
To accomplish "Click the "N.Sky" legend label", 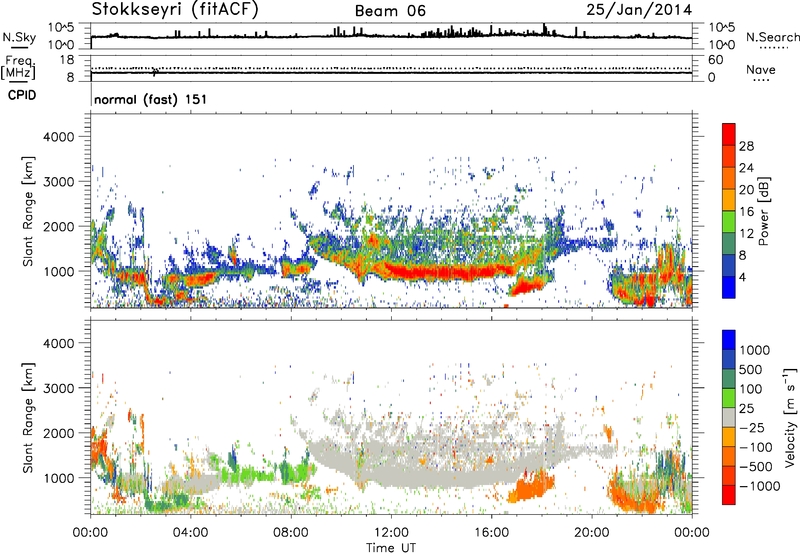I will 19,38.
